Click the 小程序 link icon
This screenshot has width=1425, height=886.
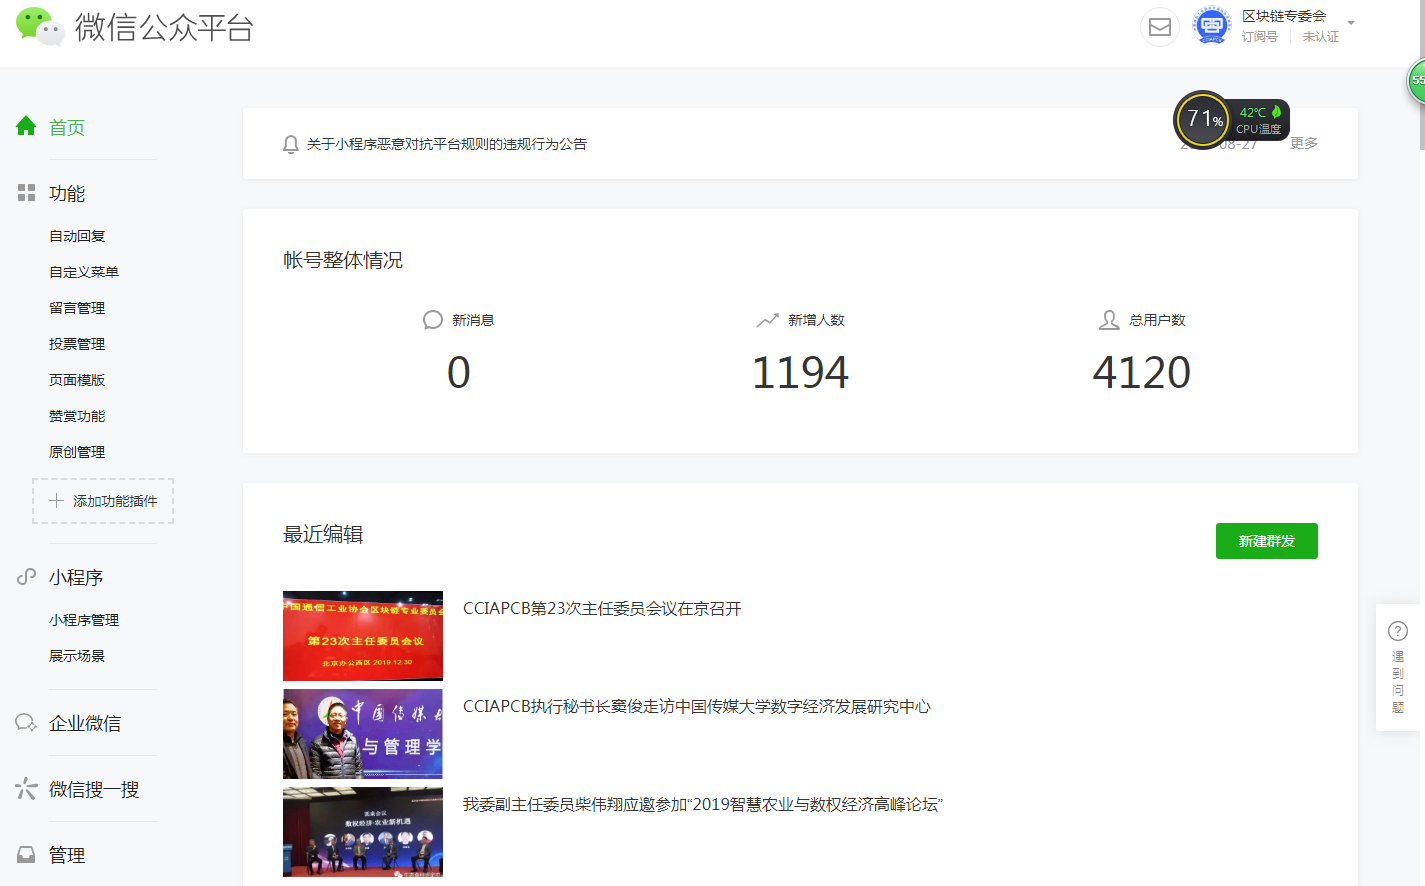click(x=26, y=577)
